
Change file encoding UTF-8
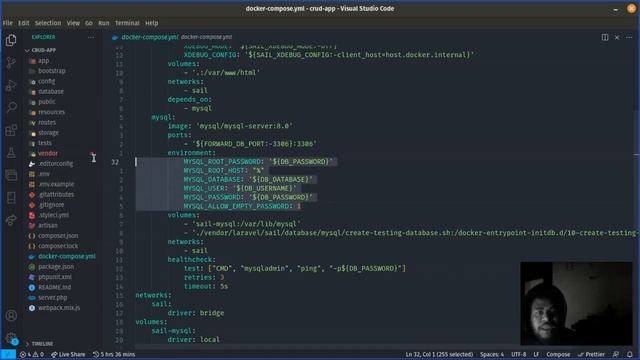[518, 354]
